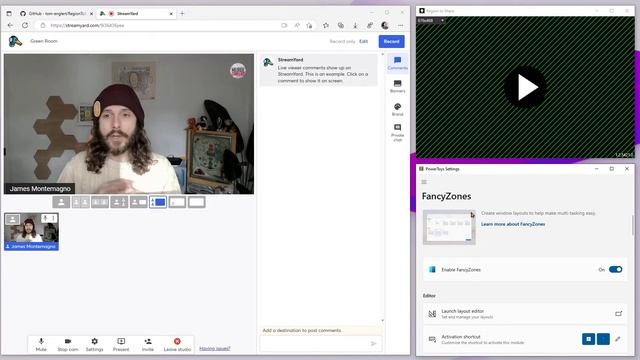640x360 pixels.
Task: Select the StreamYard example comment
Action: 319,70
